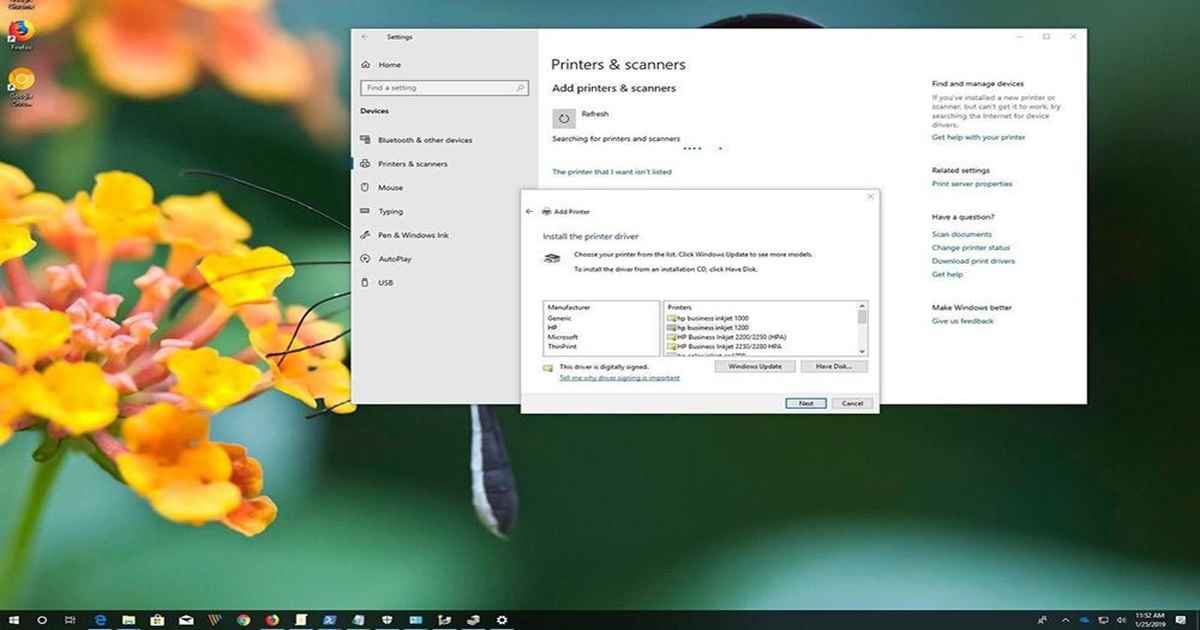This screenshot has height=630, width=1200.
Task: Choose hp business inkjet 1200 printer
Action: coord(712,328)
